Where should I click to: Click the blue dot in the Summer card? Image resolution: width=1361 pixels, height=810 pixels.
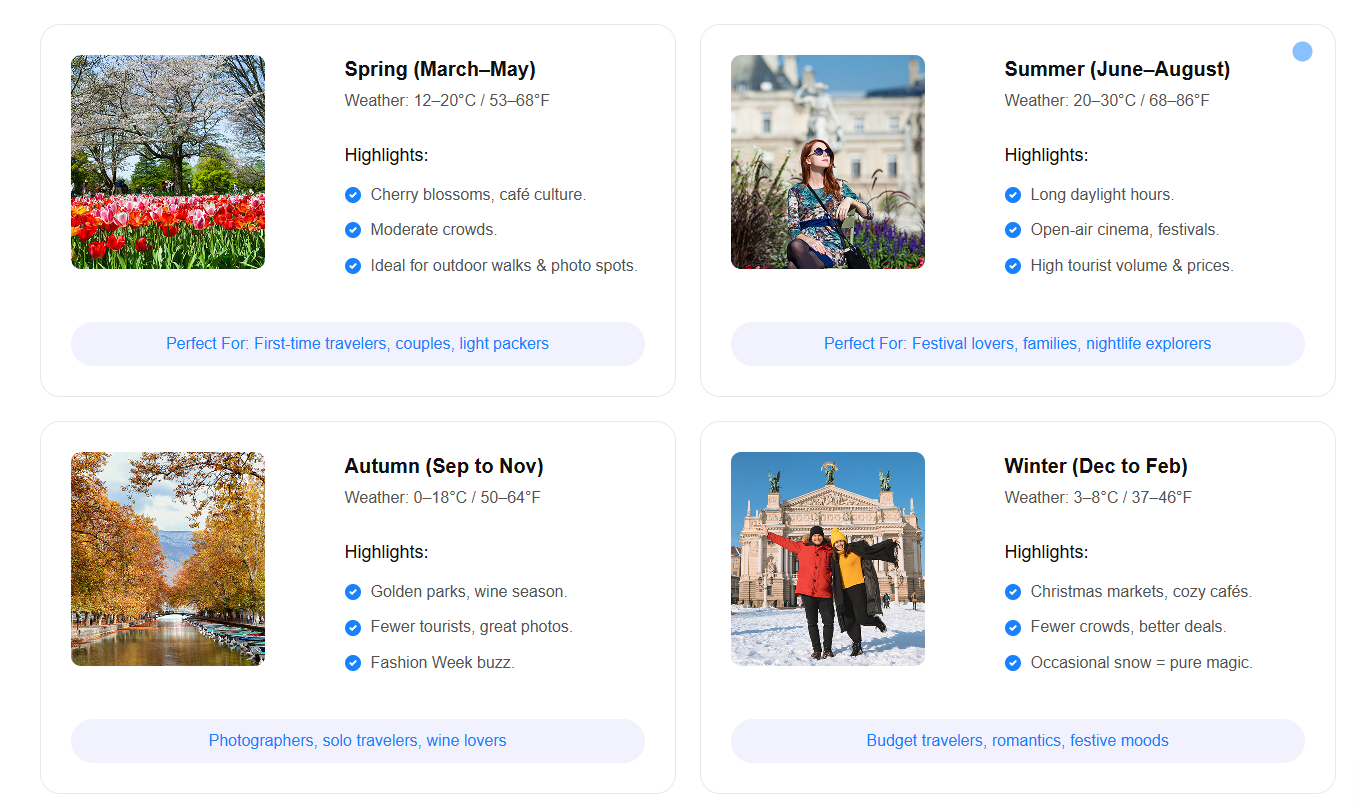[1302, 51]
